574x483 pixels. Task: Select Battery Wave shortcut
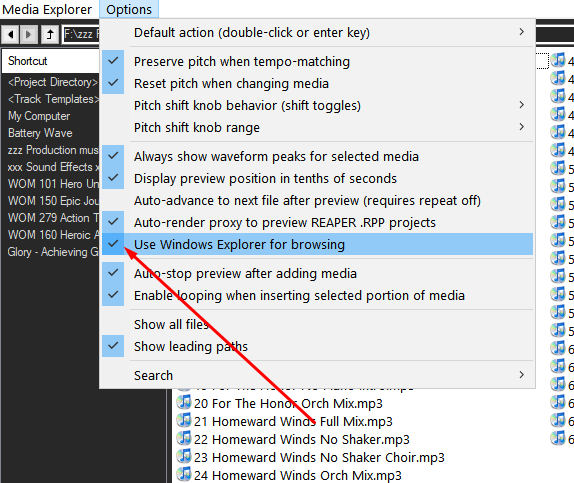pyautogui.click(x=40, y=133)
